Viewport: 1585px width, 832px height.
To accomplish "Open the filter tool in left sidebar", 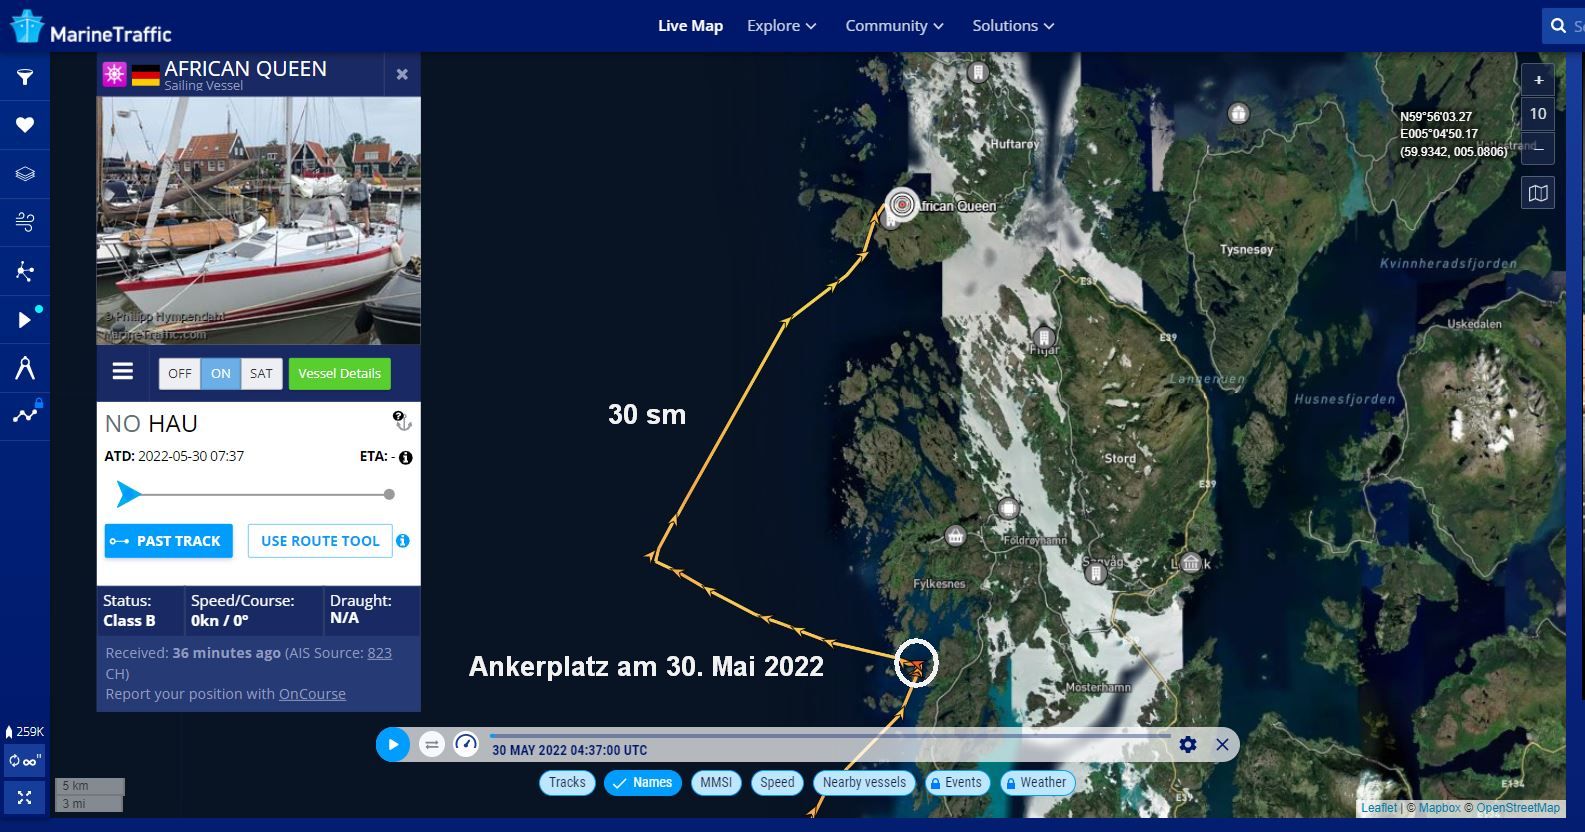I will (25, 77).
